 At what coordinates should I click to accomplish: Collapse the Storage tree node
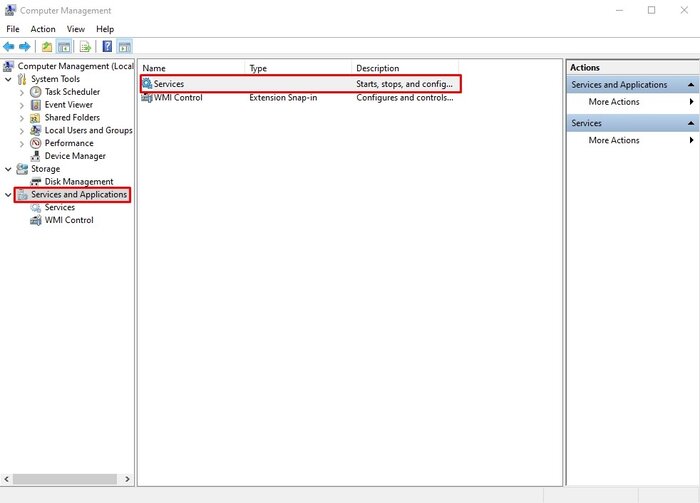(8, 169)
